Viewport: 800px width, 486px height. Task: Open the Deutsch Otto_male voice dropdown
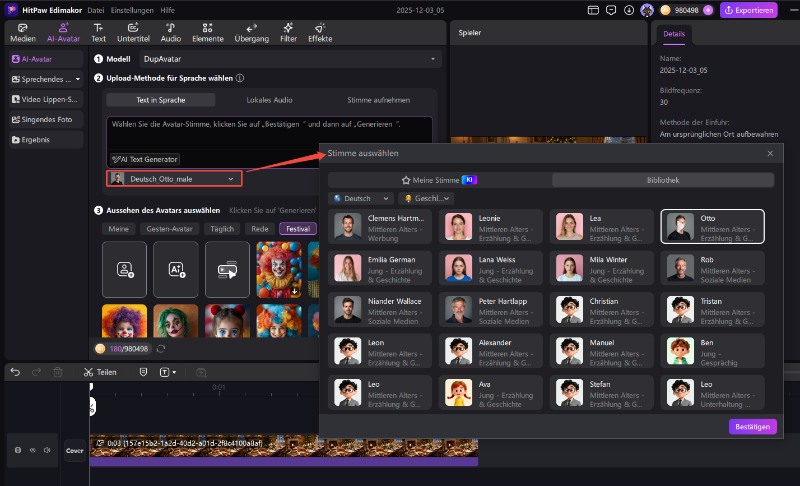(174, 179)
